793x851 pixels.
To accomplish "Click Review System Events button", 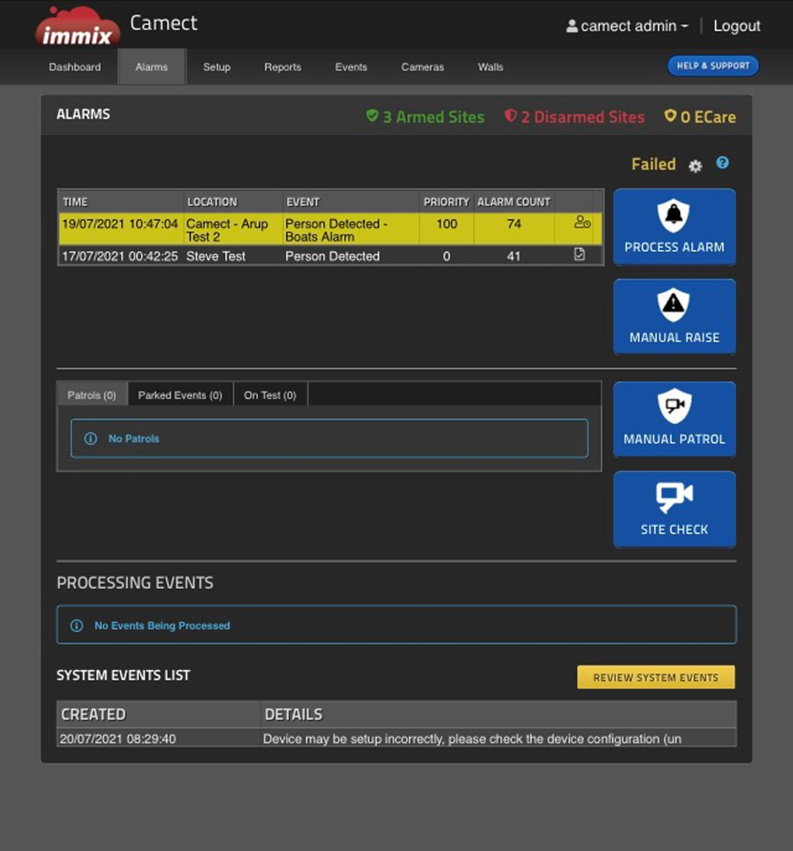I will [x=656, y=677].
